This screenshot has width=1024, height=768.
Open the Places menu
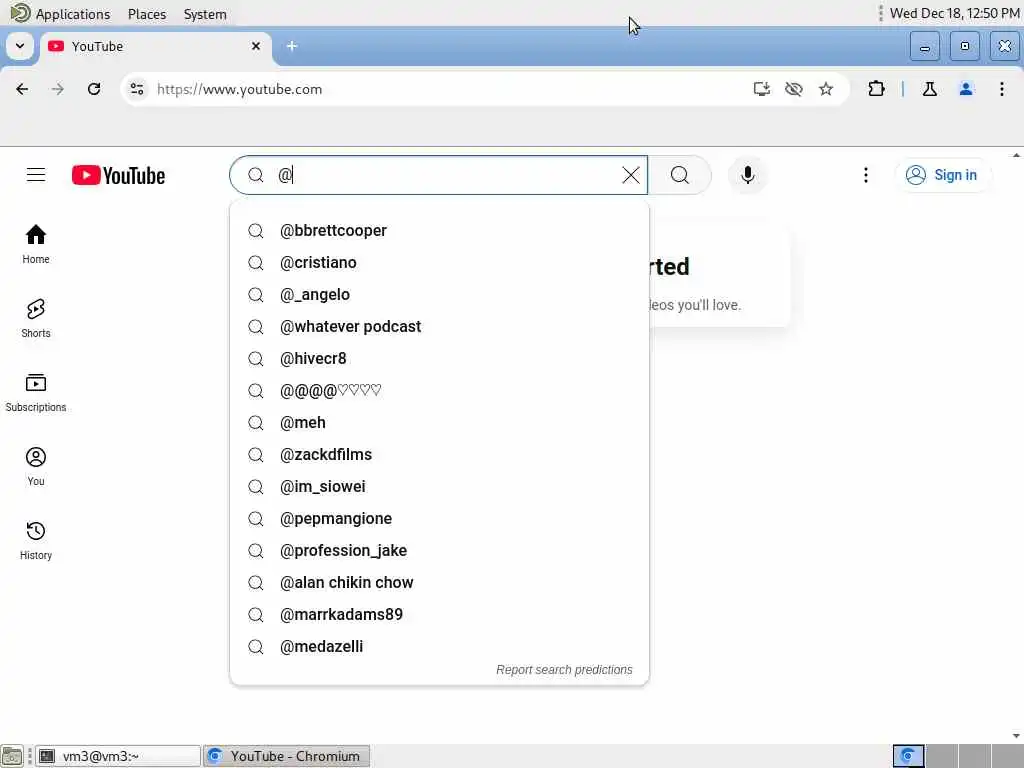[x=147, y=14]
